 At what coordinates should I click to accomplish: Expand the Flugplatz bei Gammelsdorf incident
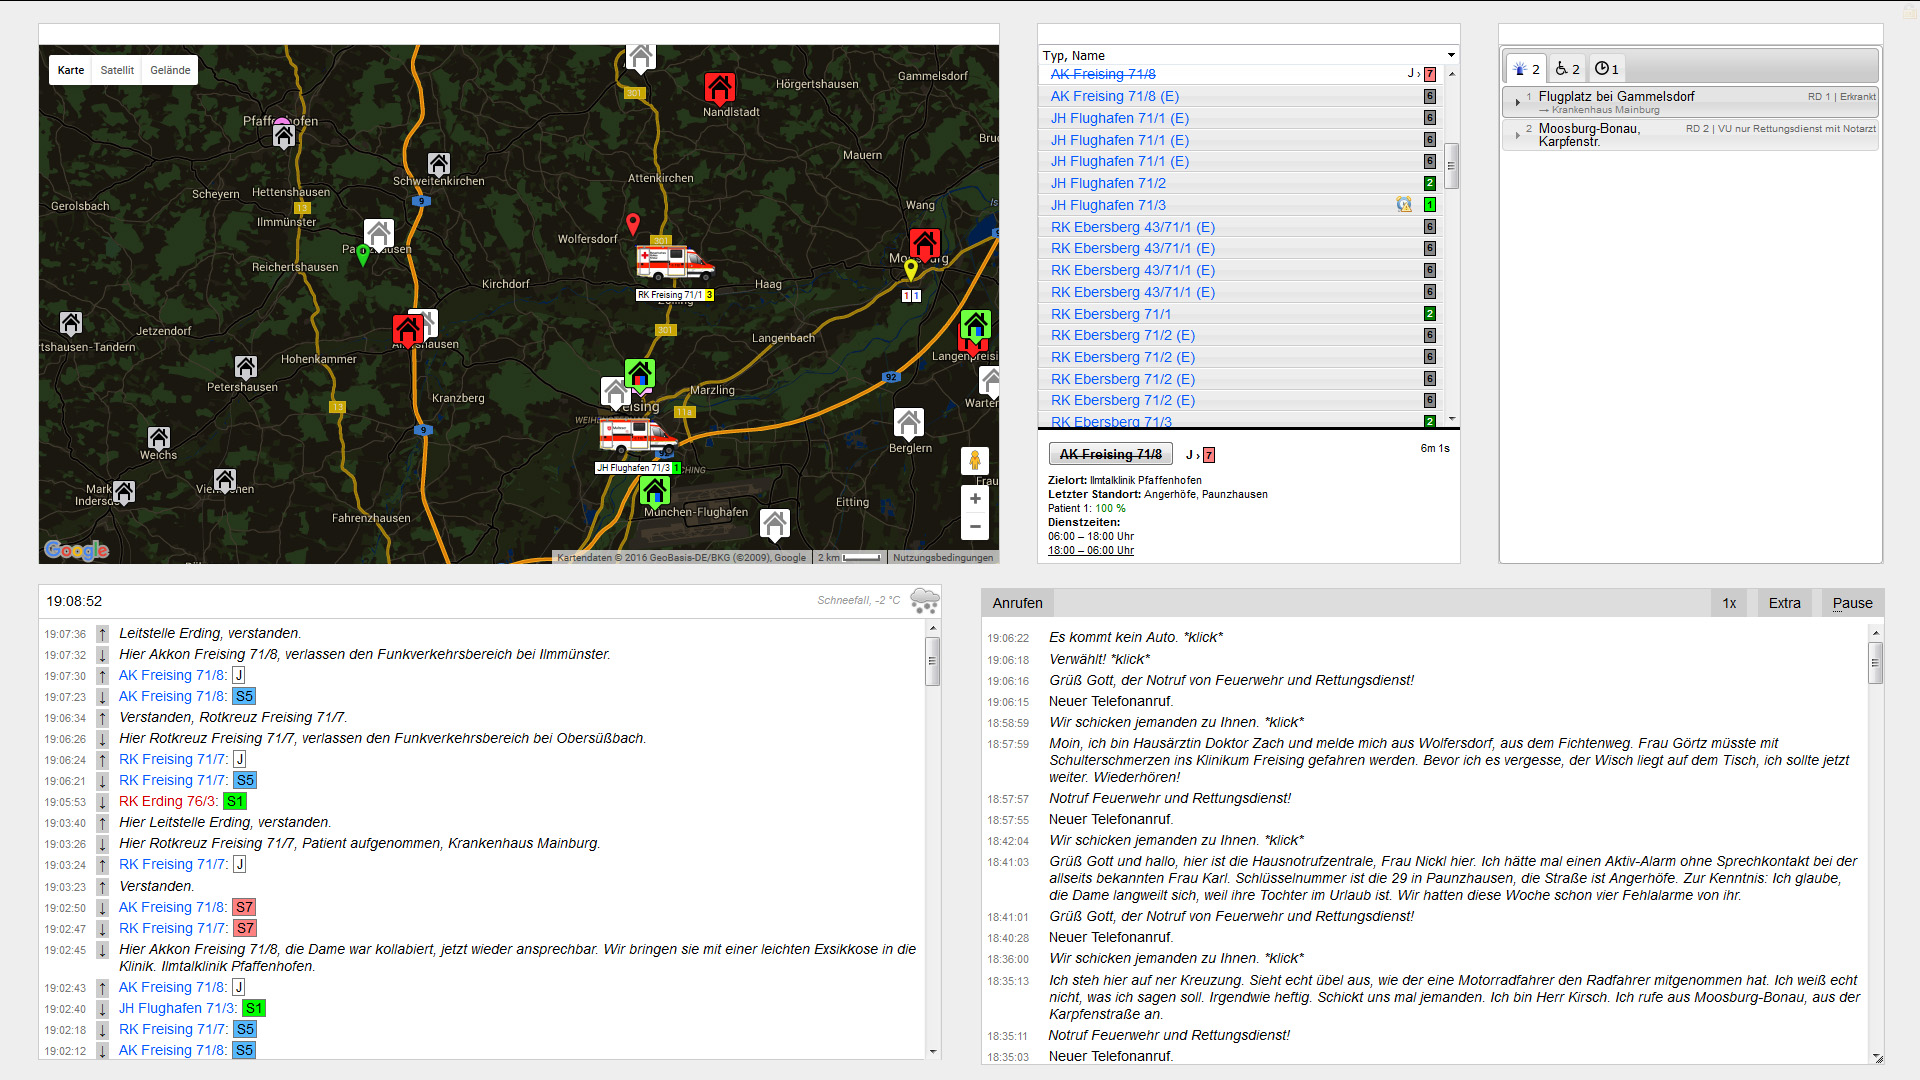tap(1517, 102)
